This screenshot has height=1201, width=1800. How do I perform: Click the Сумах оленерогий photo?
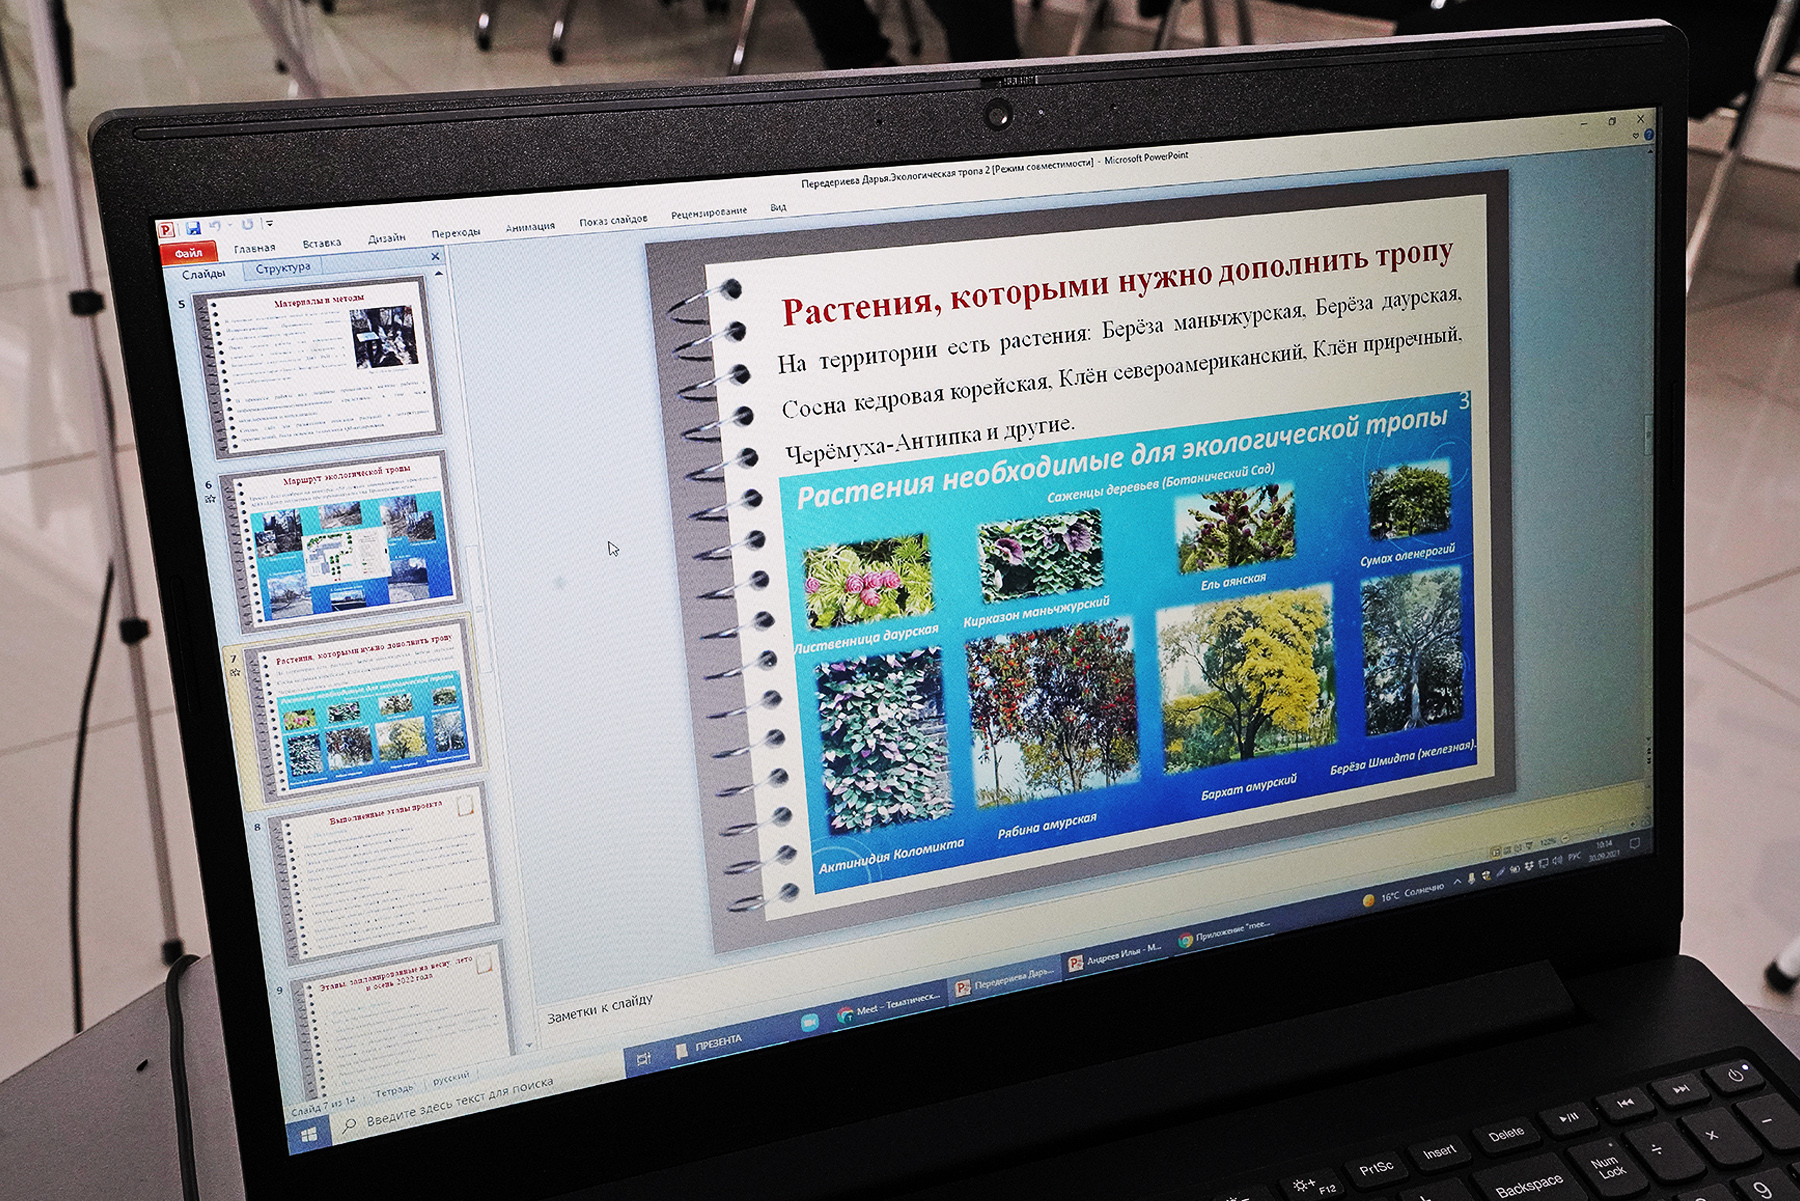pos(1409,500)
